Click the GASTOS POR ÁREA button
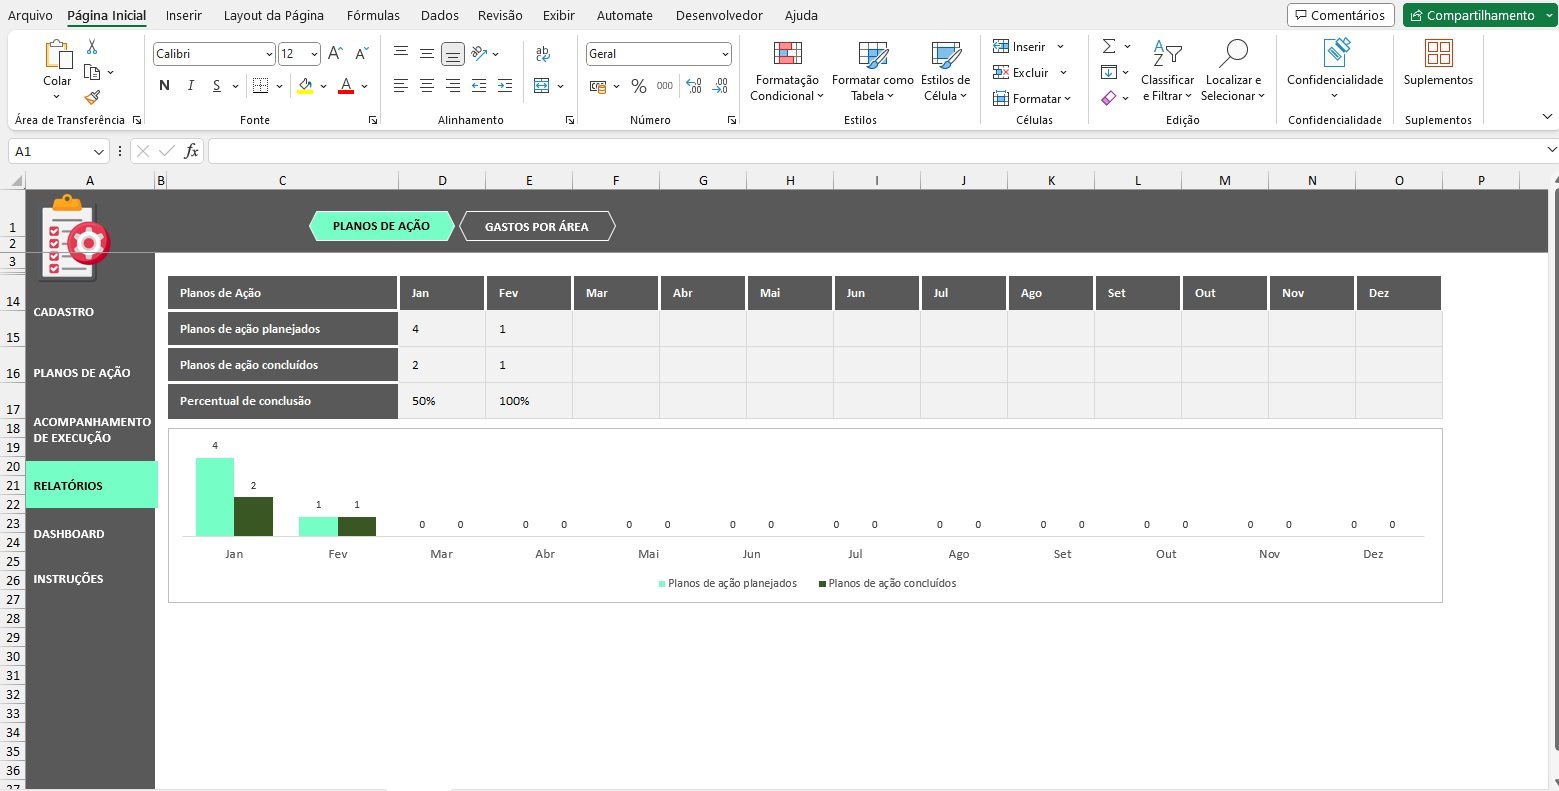1559x791 pixels. (x=537, y=227)
